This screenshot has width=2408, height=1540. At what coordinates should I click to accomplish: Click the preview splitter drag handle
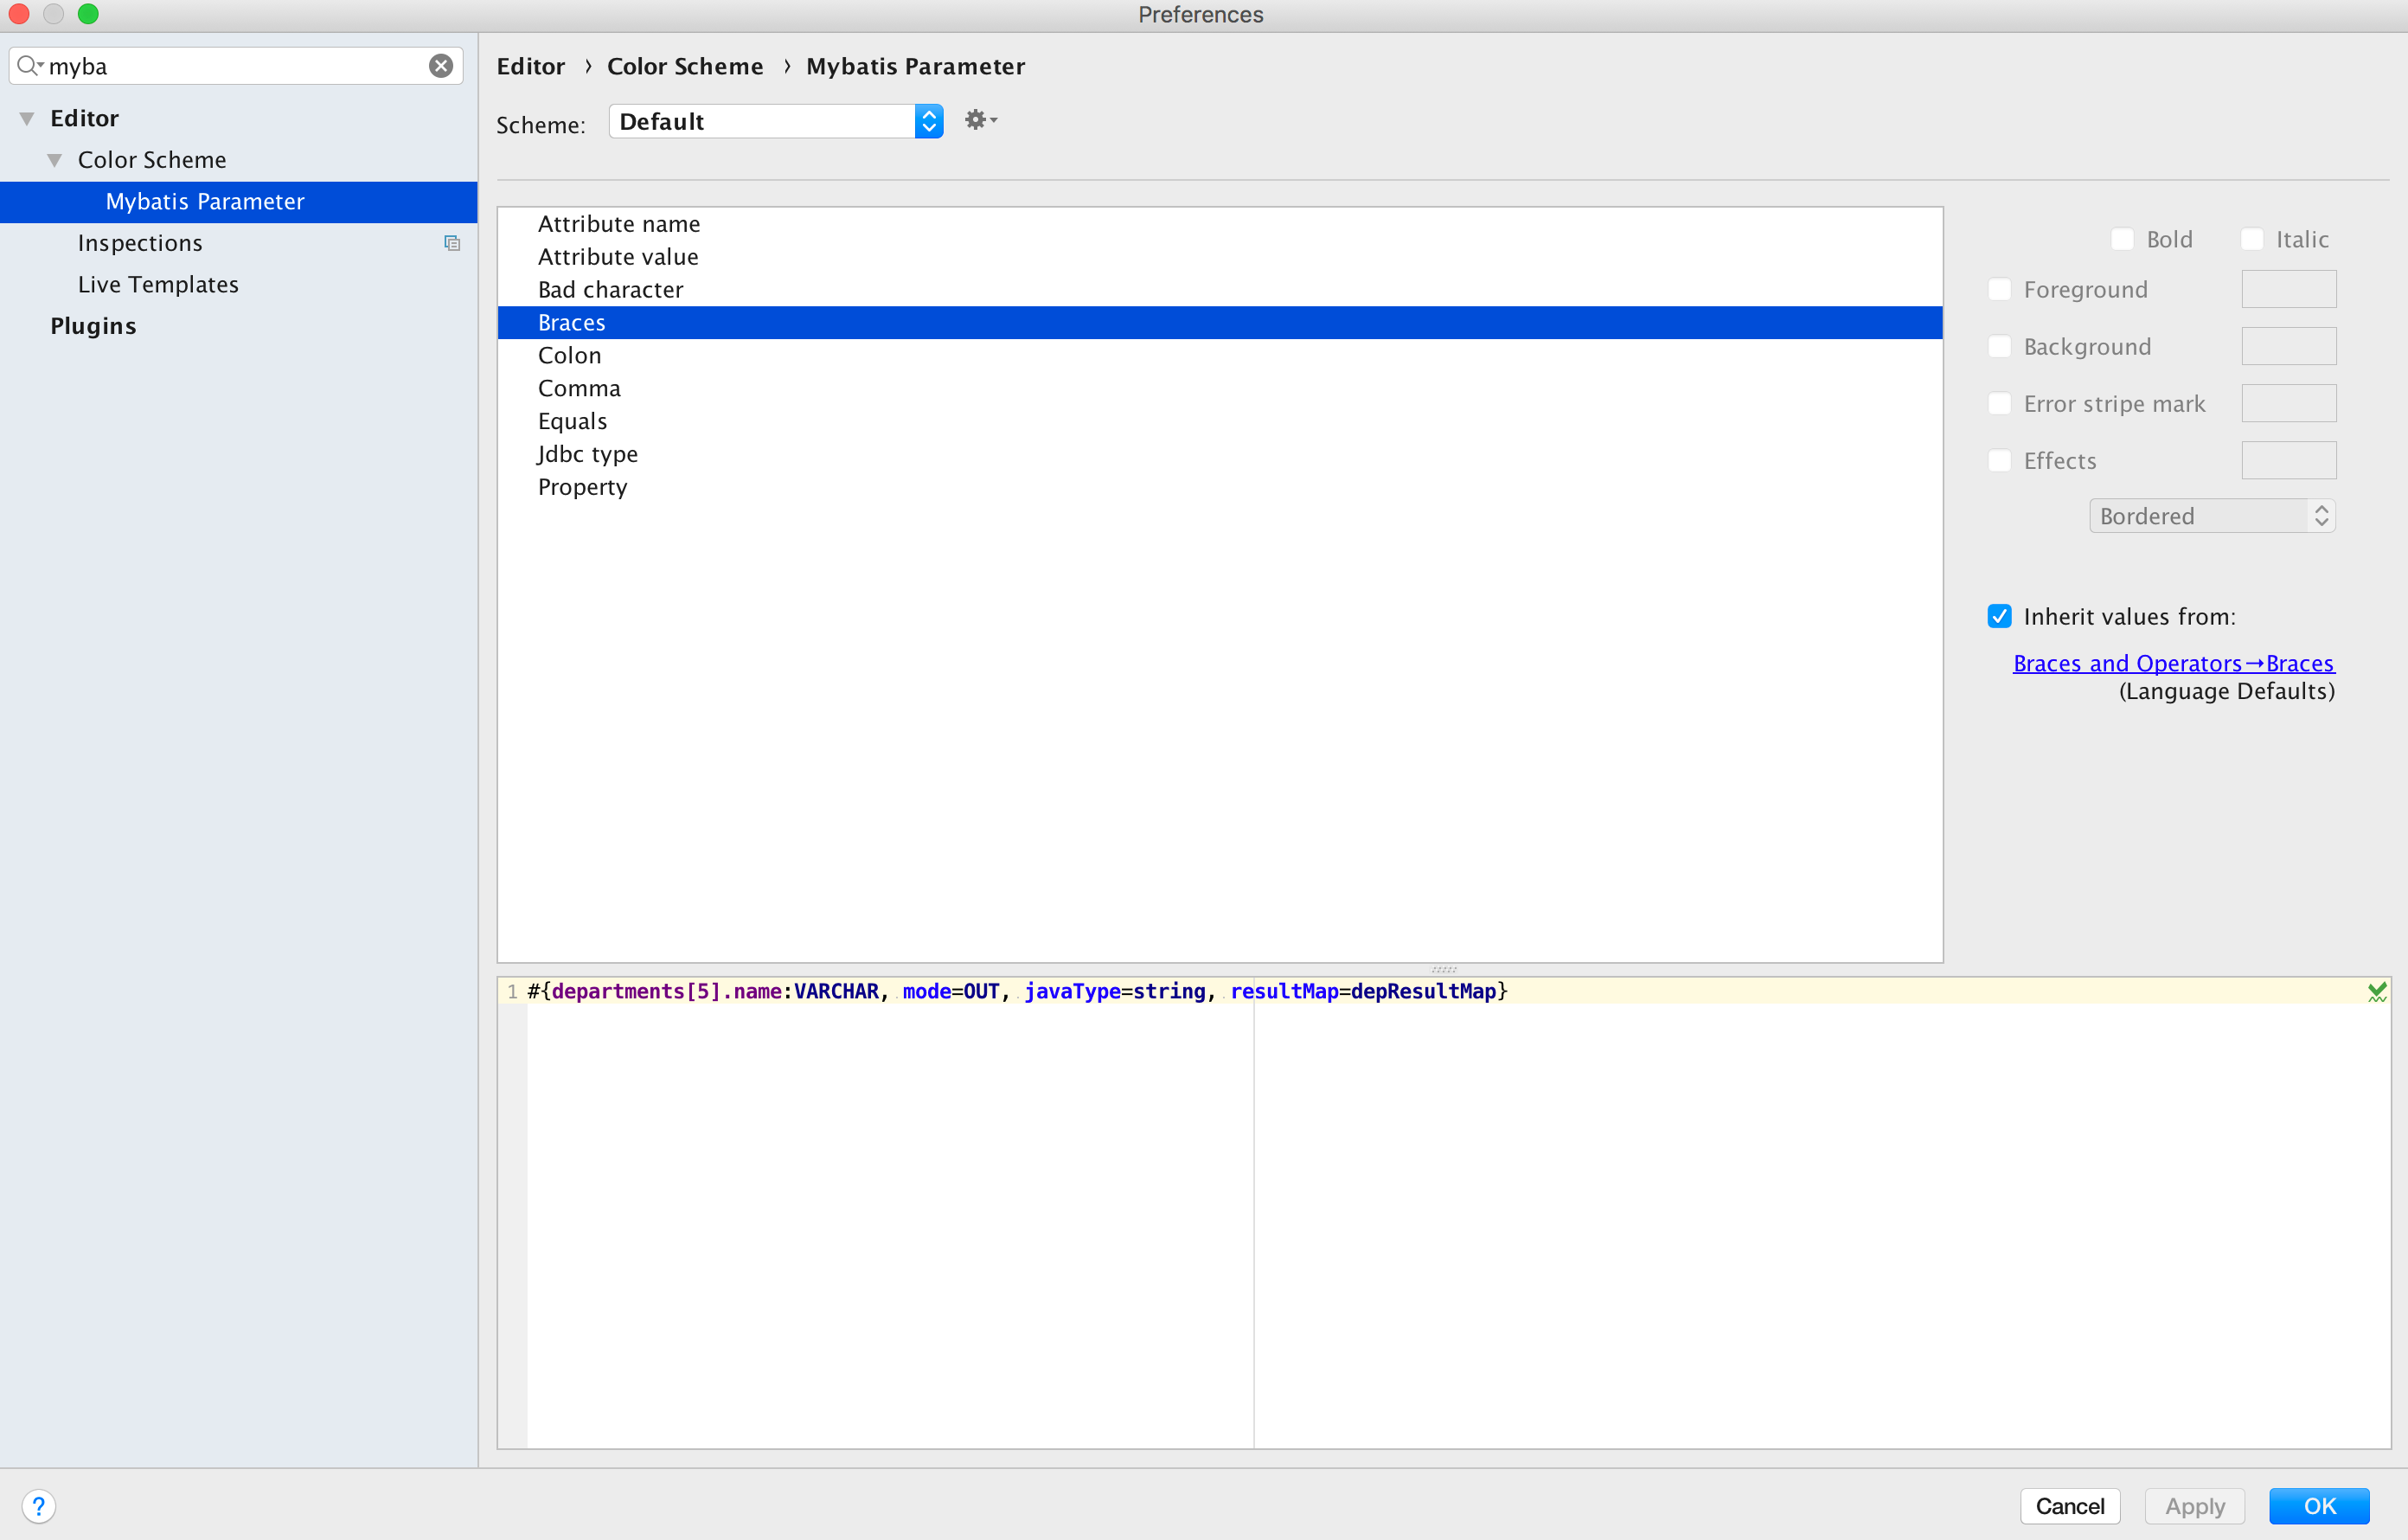point(1444,969)
